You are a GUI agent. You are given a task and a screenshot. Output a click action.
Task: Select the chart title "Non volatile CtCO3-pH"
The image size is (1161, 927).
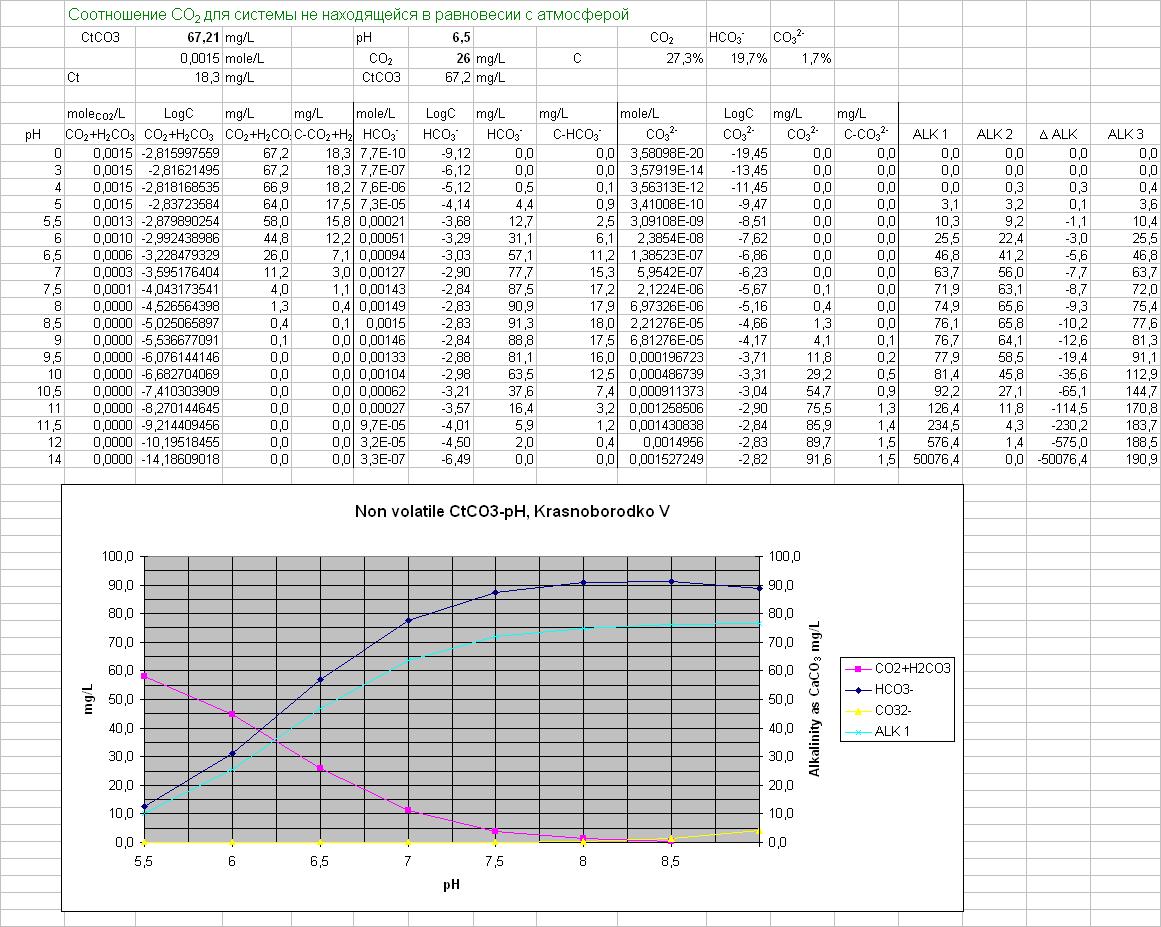pos(512,511)
